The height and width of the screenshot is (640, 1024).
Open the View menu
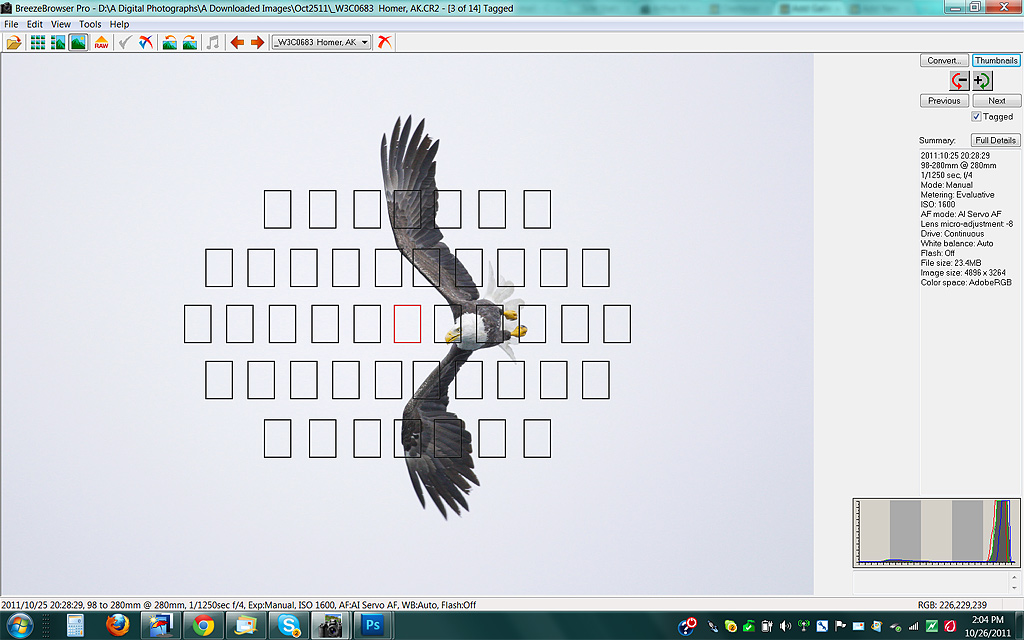61,24
